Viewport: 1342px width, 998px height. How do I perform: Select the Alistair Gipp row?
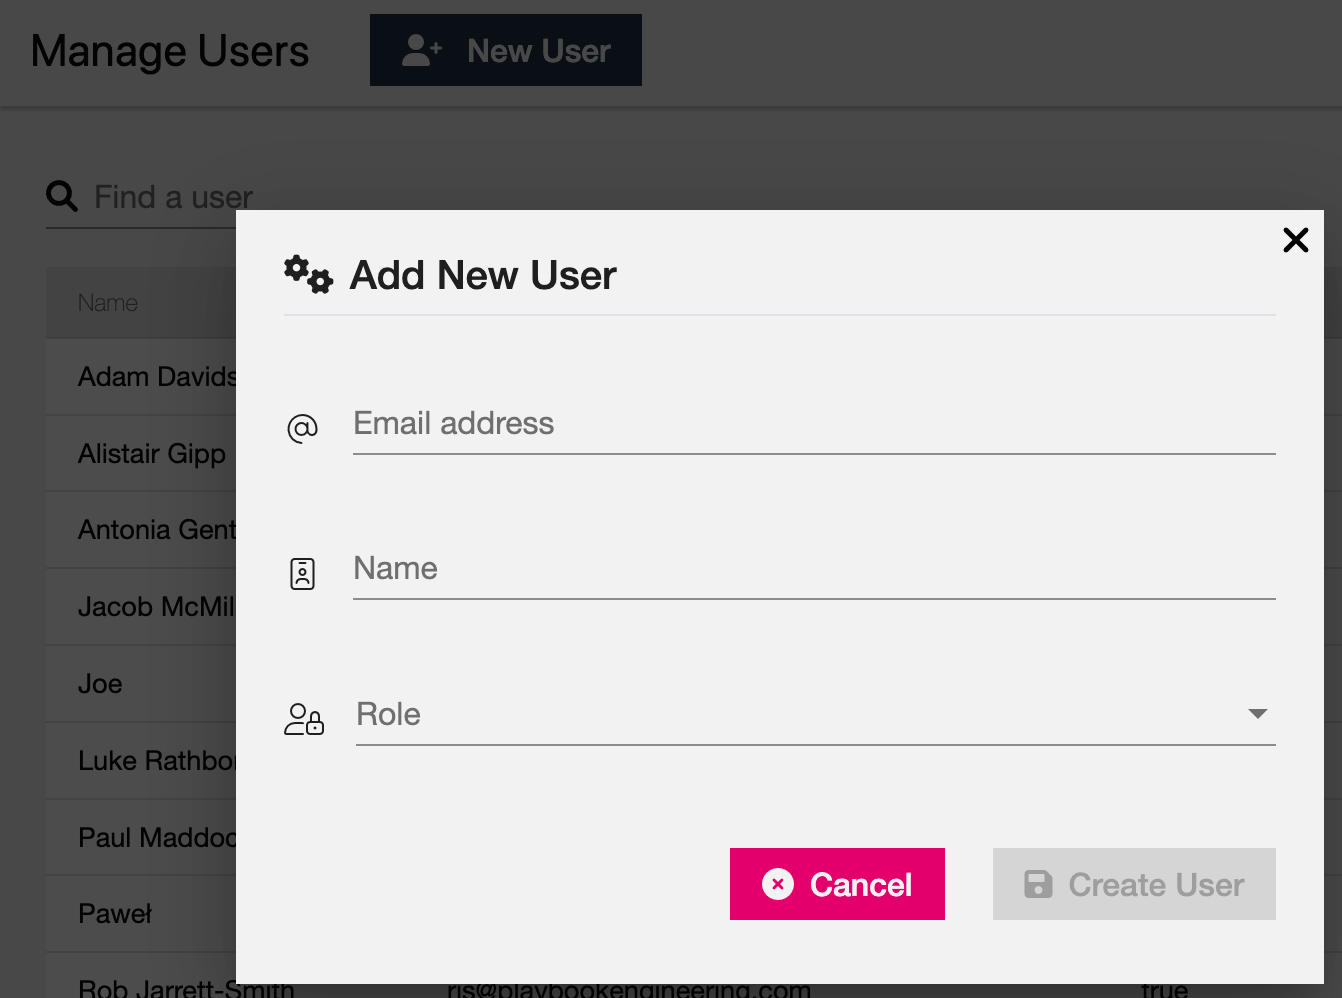click(141, 454)
